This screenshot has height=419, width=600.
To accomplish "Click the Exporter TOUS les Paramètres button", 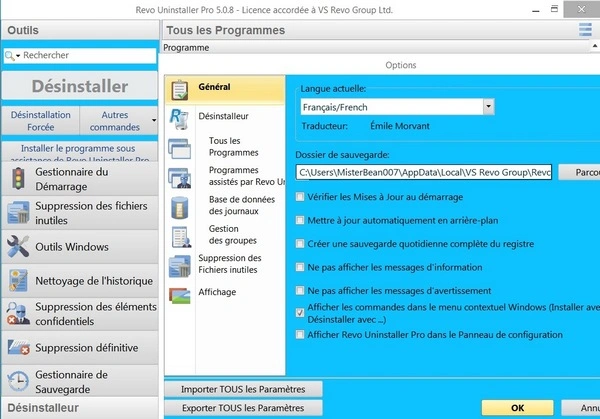I will (243, 408).
